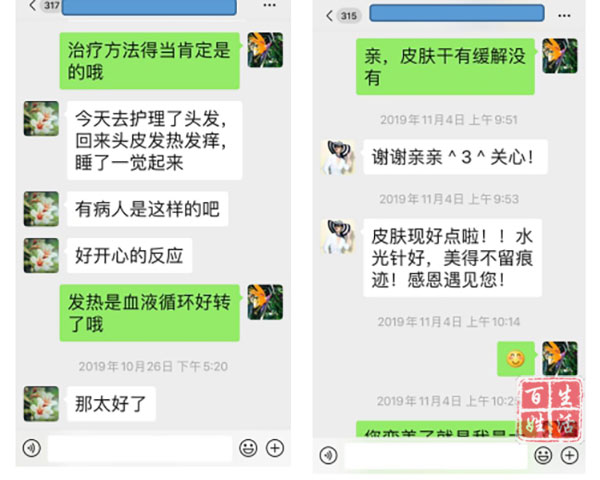Focus the message input field in left chat

[x=140, y=448]
